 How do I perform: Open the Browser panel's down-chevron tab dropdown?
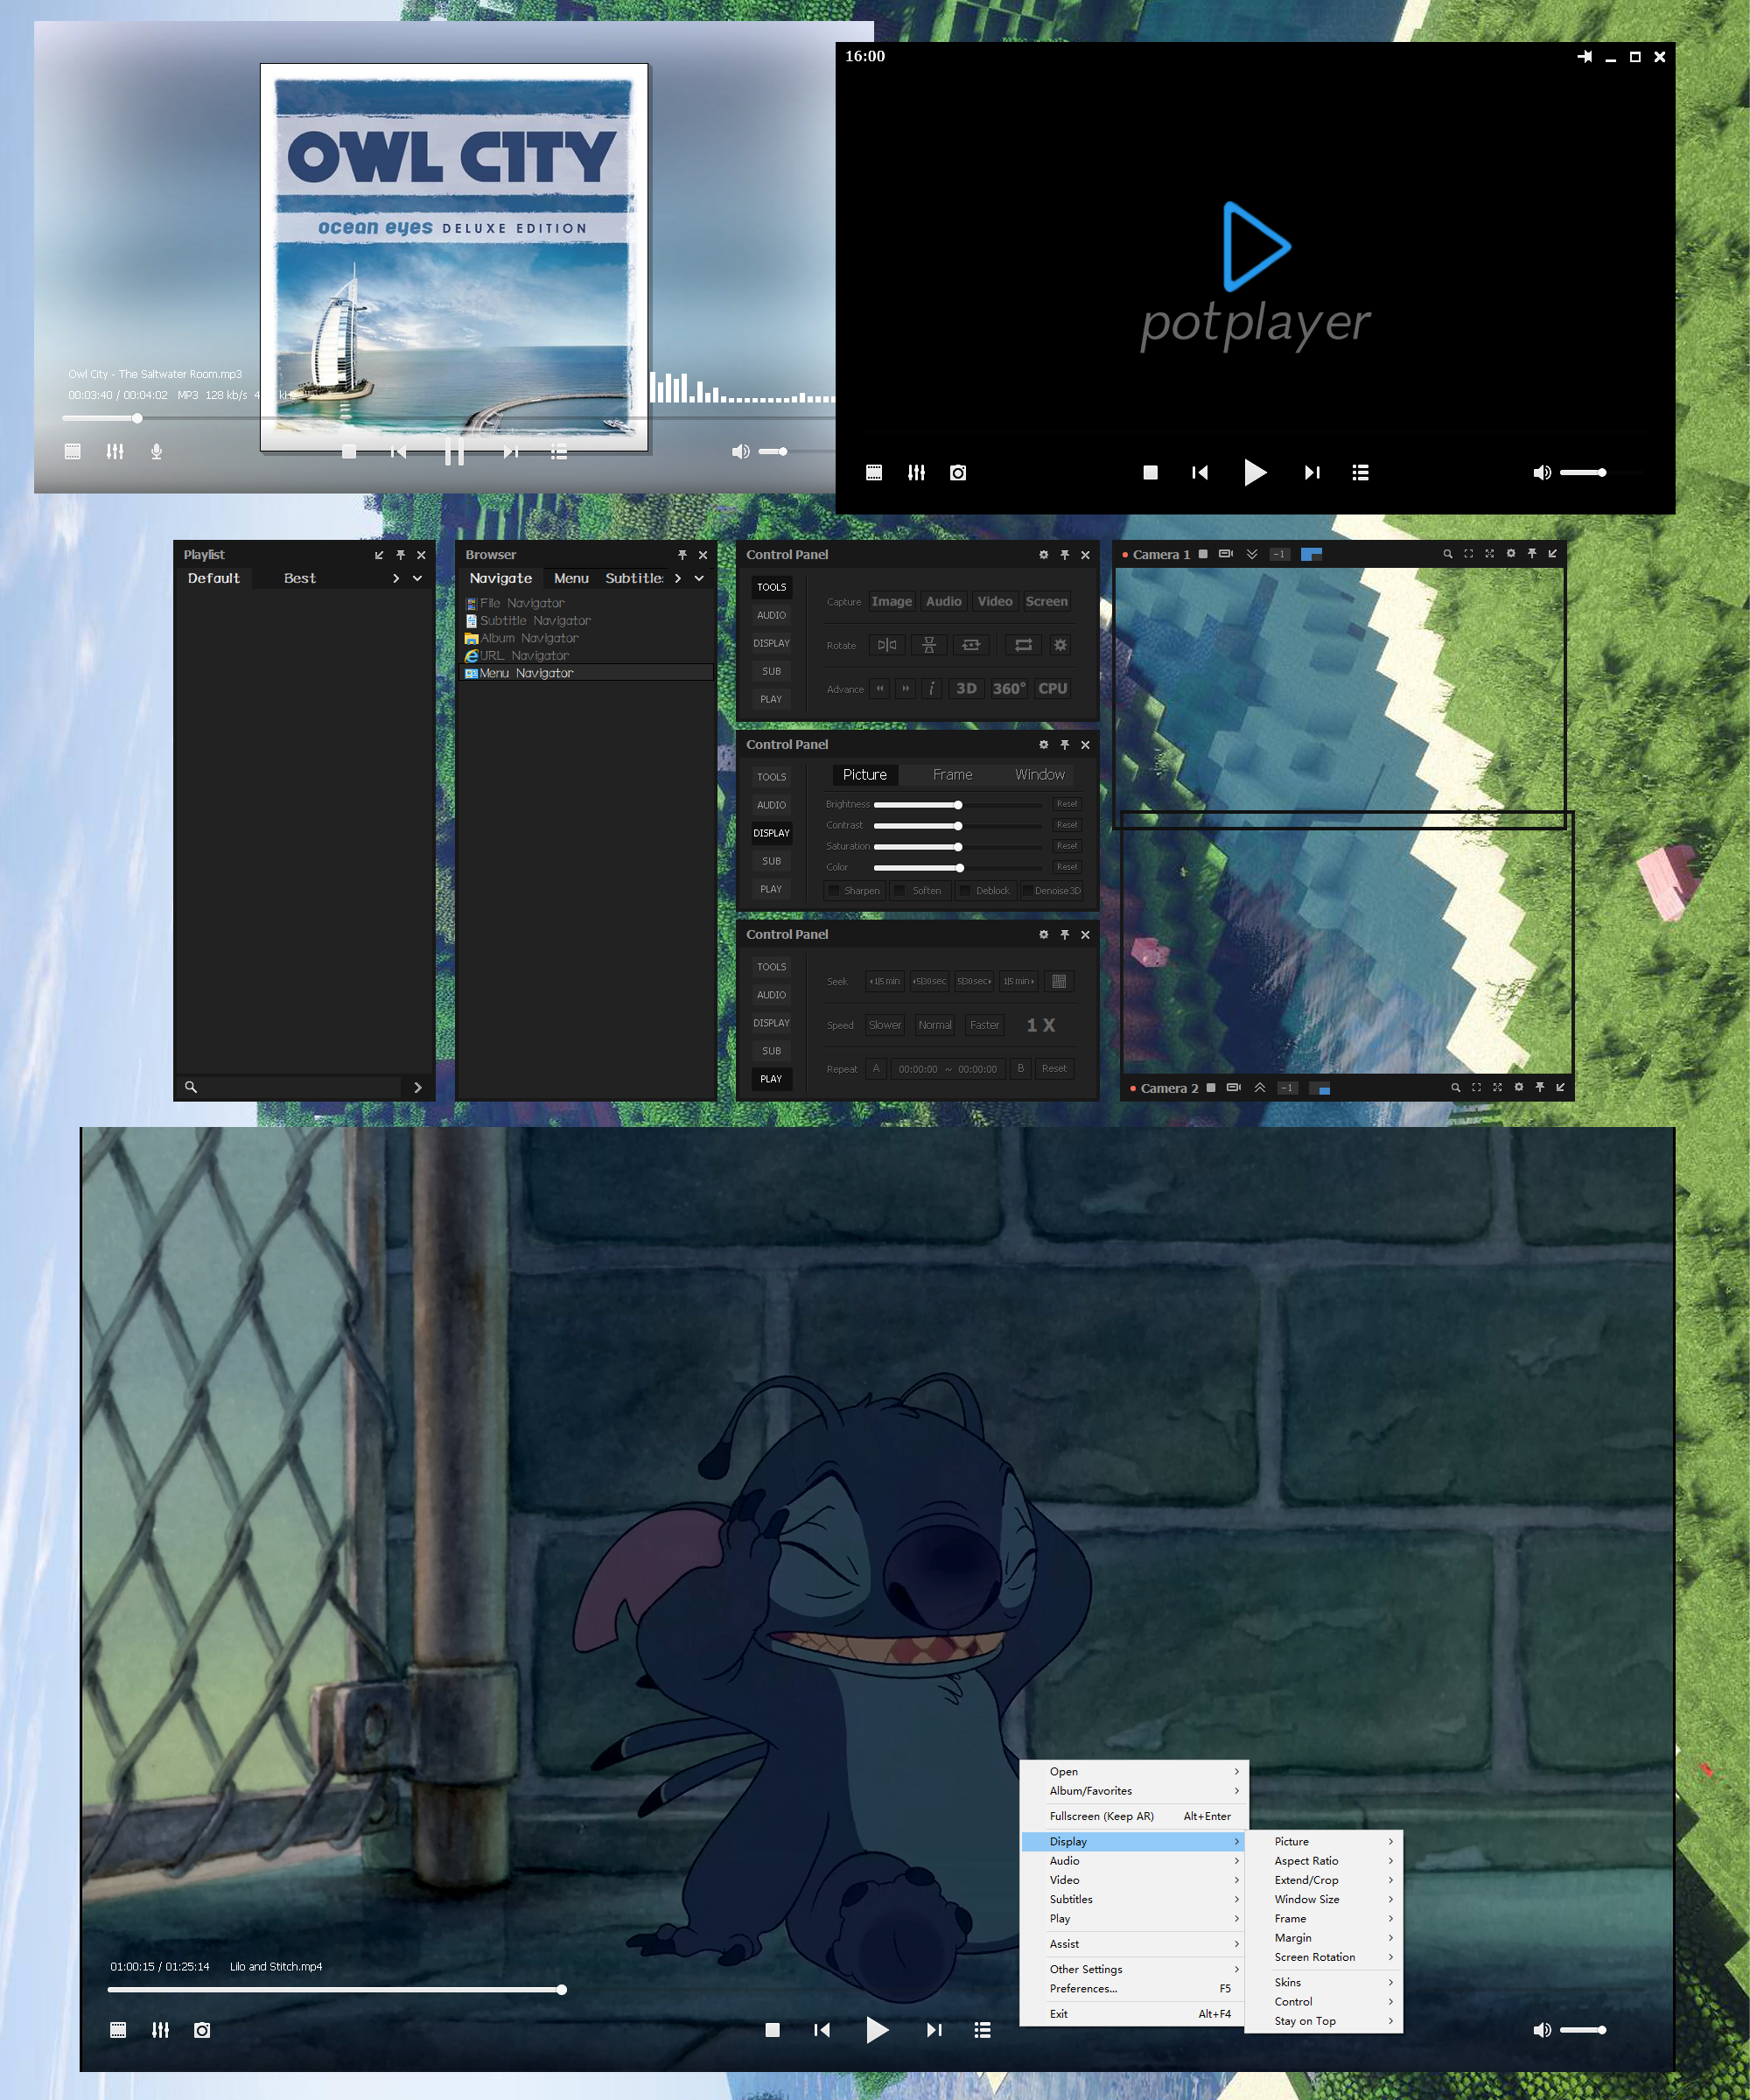pos(699,578)
